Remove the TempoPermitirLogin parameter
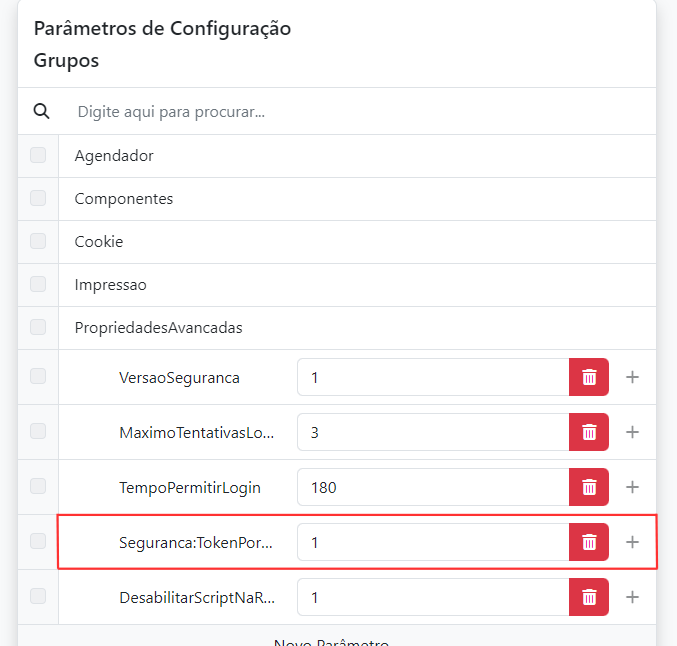This screenshot has height=646, width=677. [x=589, y=487]
